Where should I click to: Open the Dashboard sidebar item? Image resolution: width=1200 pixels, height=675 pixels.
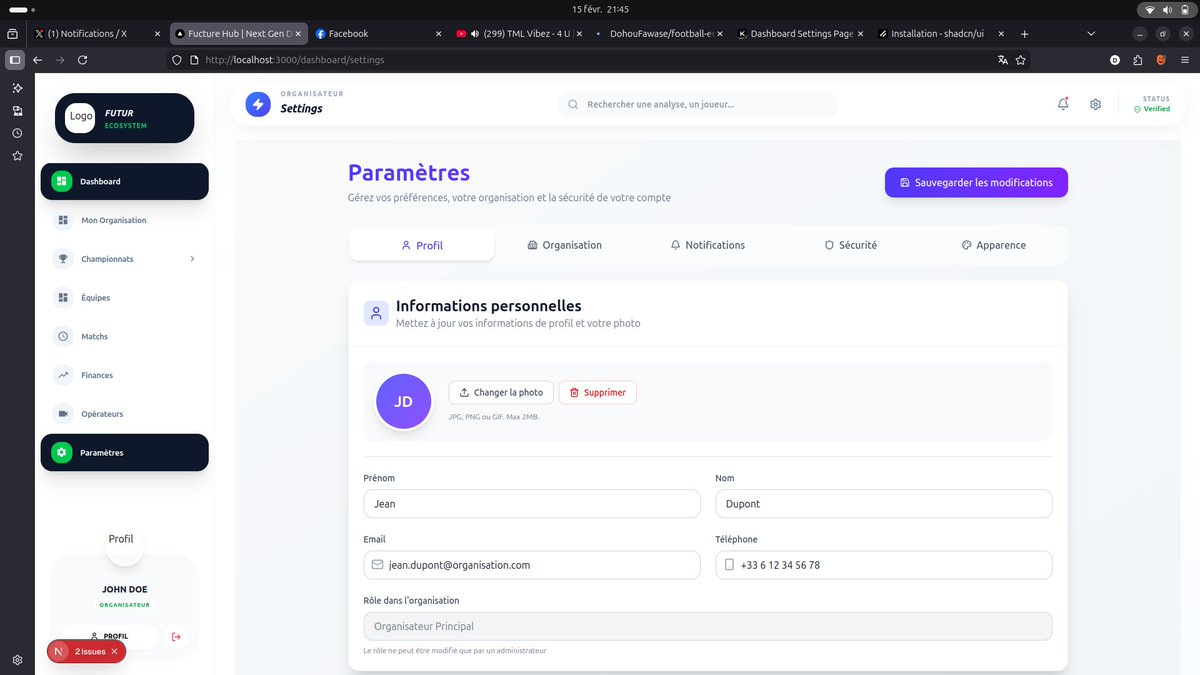(x=124, y=181)
